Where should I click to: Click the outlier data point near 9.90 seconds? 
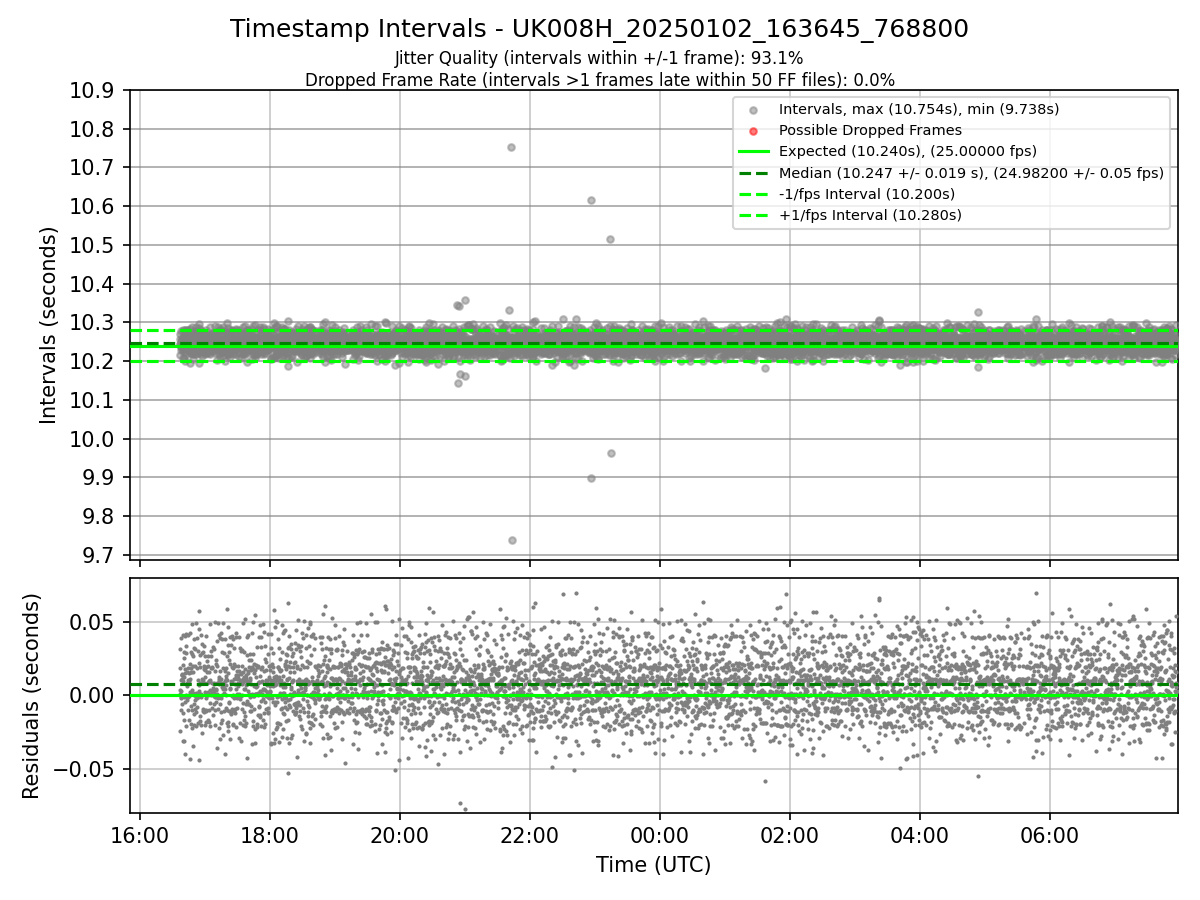tap(591, 478)
